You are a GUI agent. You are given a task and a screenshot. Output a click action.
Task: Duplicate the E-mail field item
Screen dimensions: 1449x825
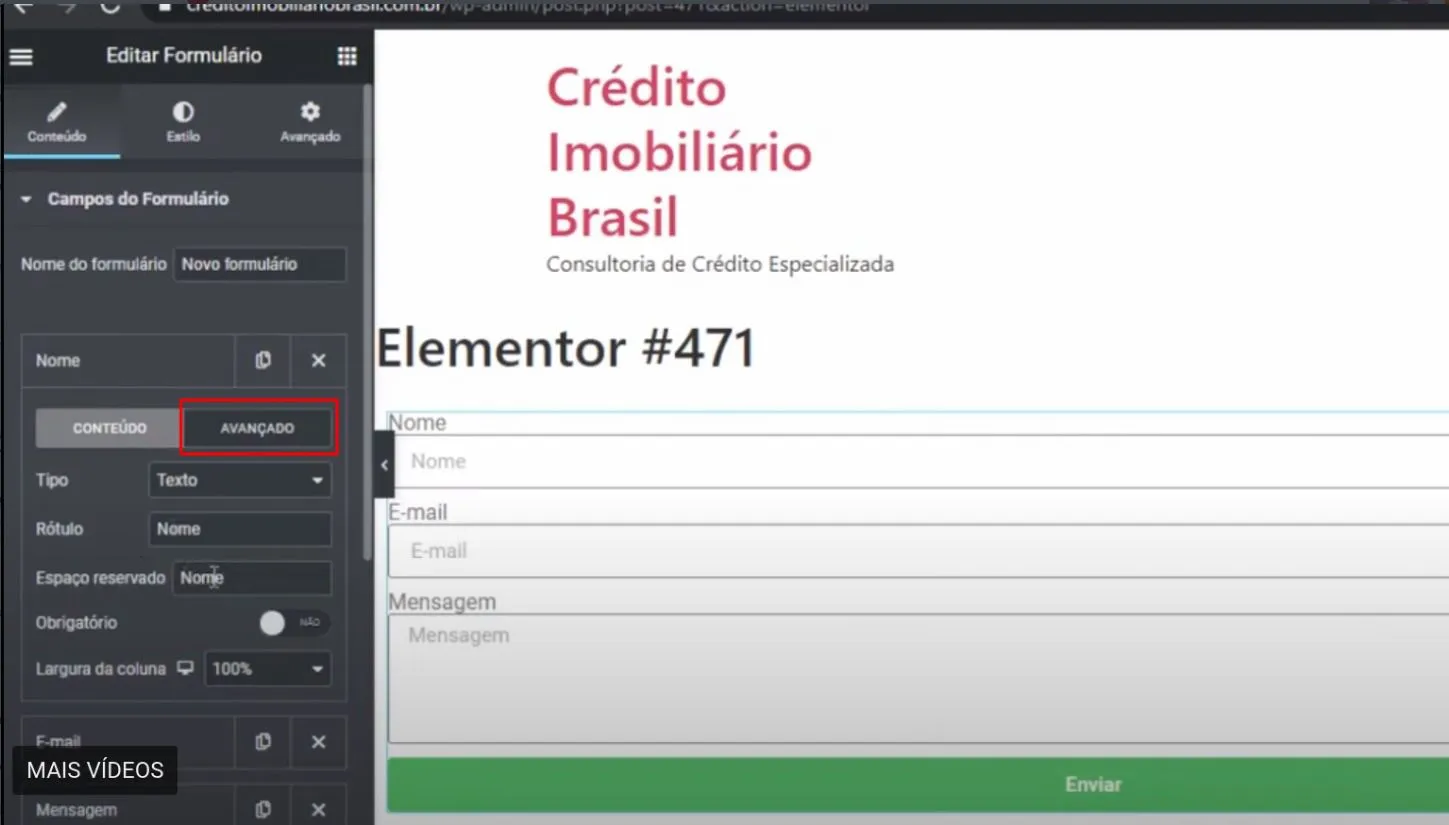[263, 742]
